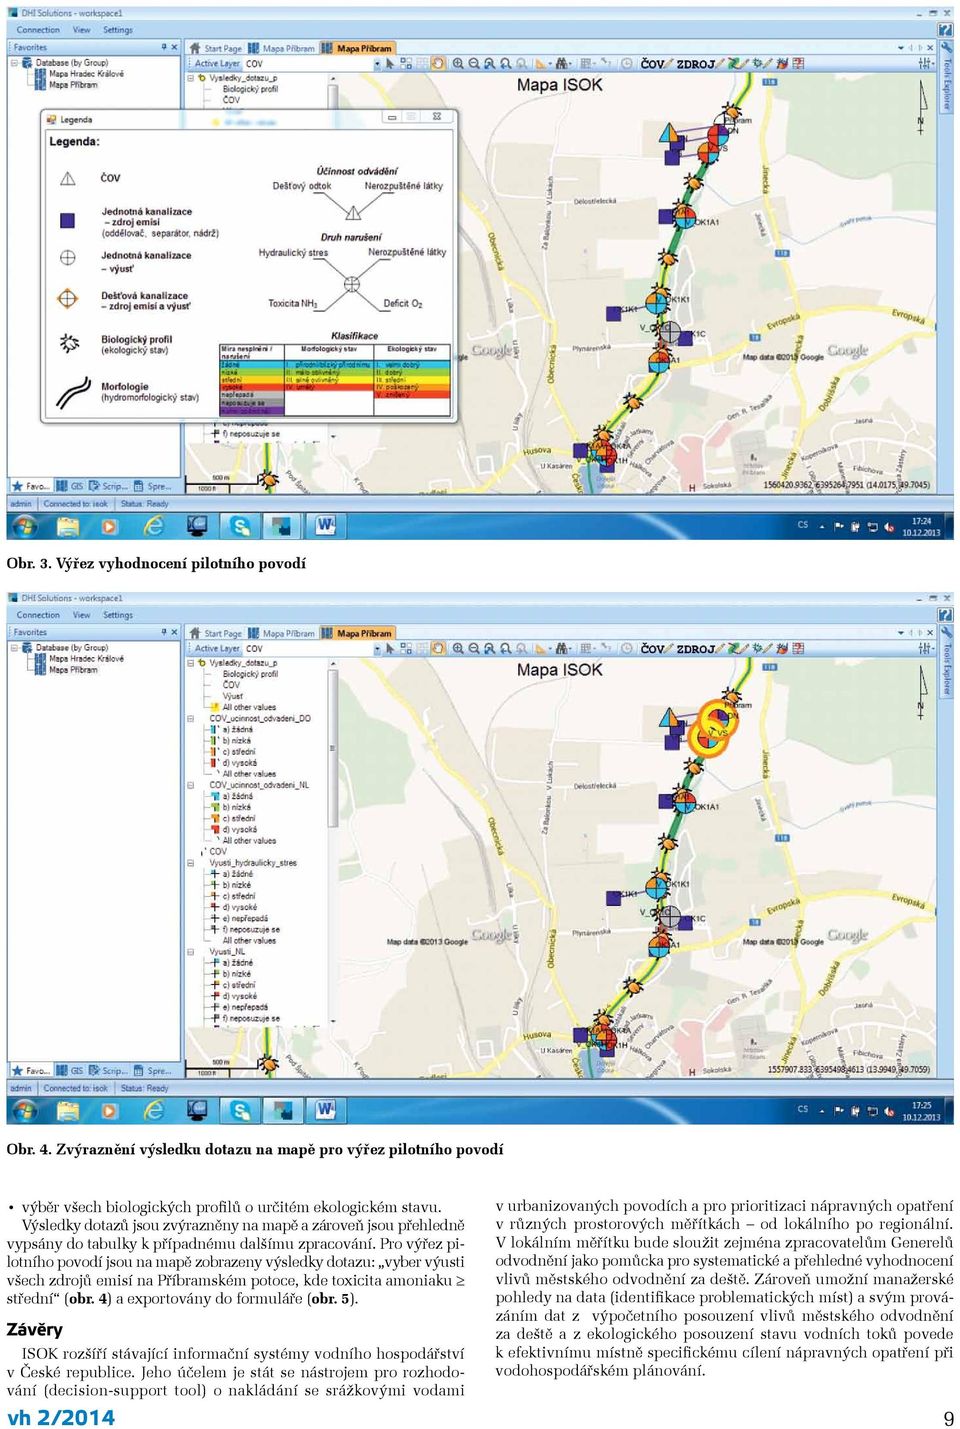Close the Legenda window in Obr. 3
Viewport: 960px width, 1429px height.
click(x=437, y=117)
